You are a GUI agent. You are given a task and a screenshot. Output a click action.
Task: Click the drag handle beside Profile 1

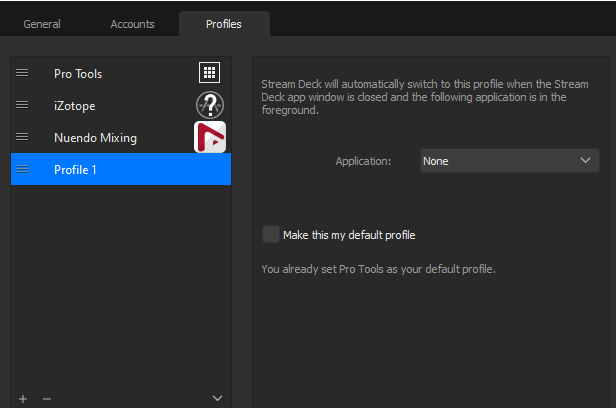coord(22,169)
